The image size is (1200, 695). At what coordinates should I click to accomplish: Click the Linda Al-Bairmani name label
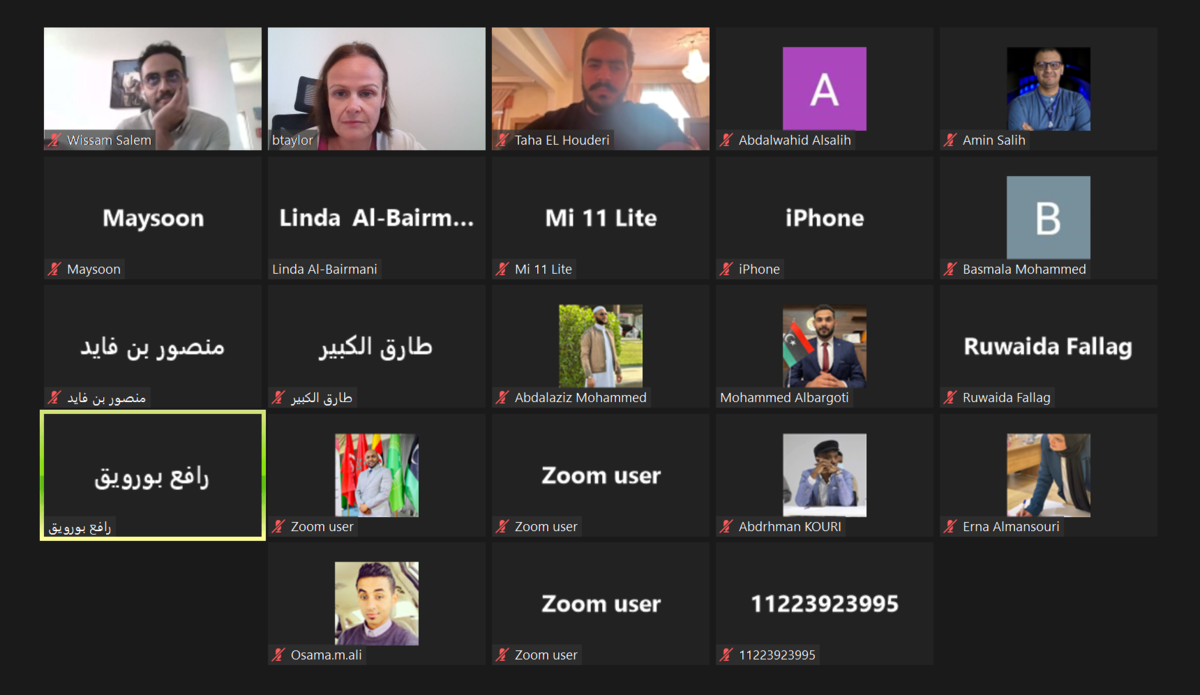click(x=325, y=269)
